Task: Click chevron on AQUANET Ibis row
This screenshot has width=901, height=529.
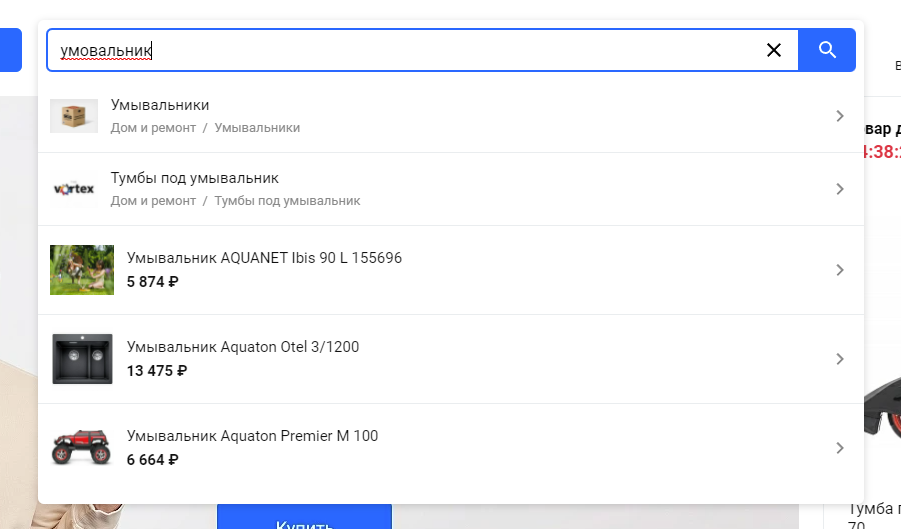Action: pos(840,270)
